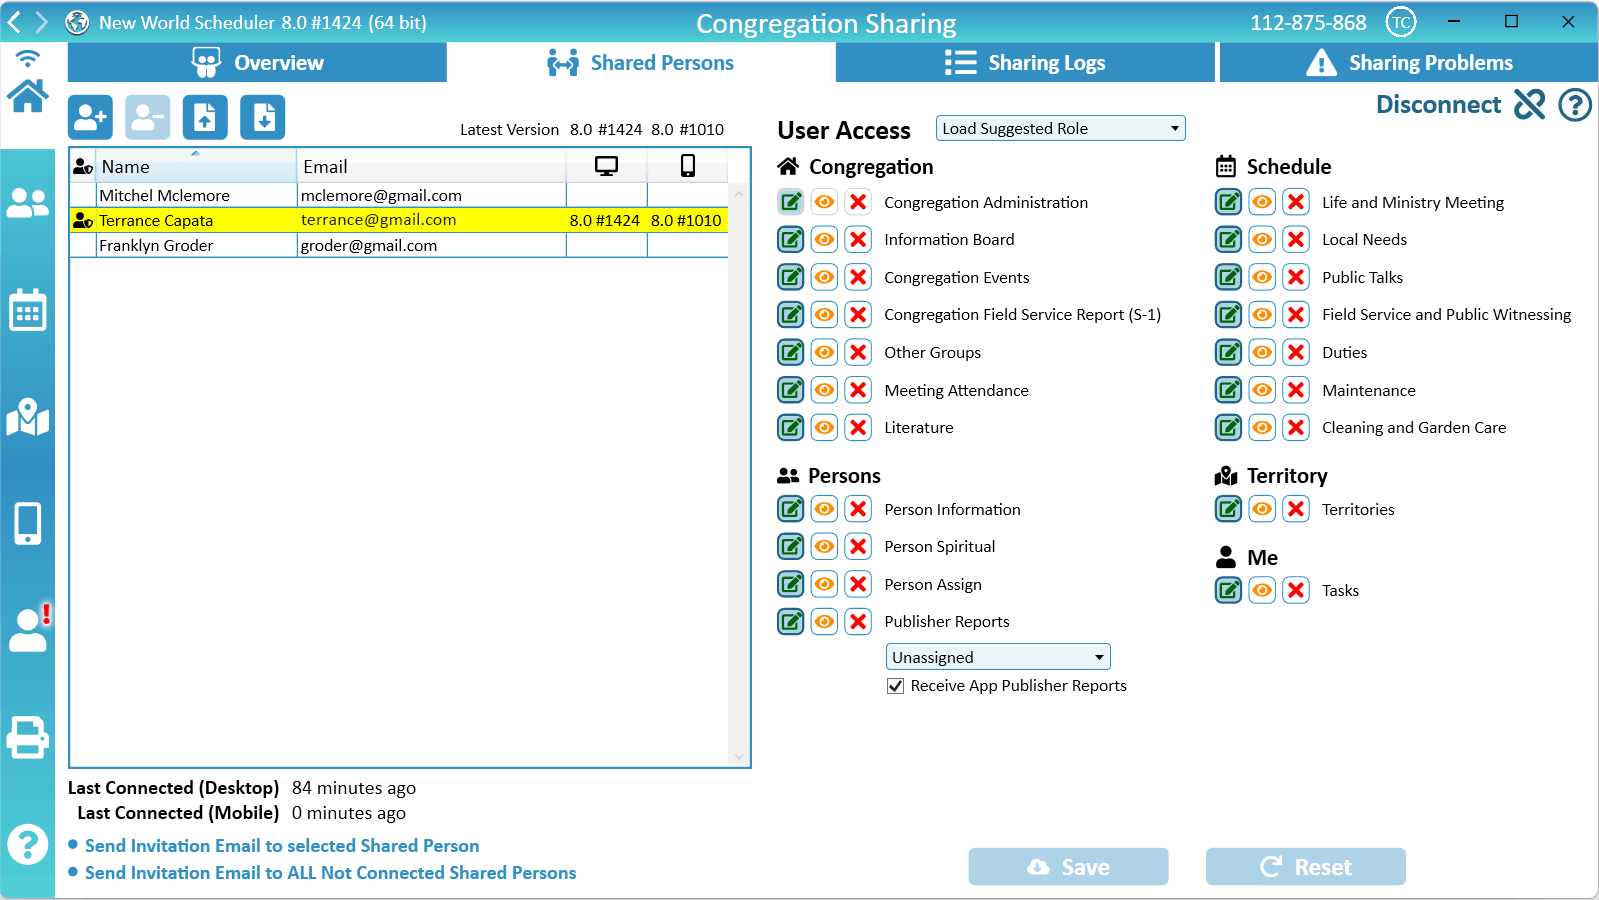Screen dimensions: 1599x900
Task: Set edit access for Public Talks
Action: pos(1229,277)
